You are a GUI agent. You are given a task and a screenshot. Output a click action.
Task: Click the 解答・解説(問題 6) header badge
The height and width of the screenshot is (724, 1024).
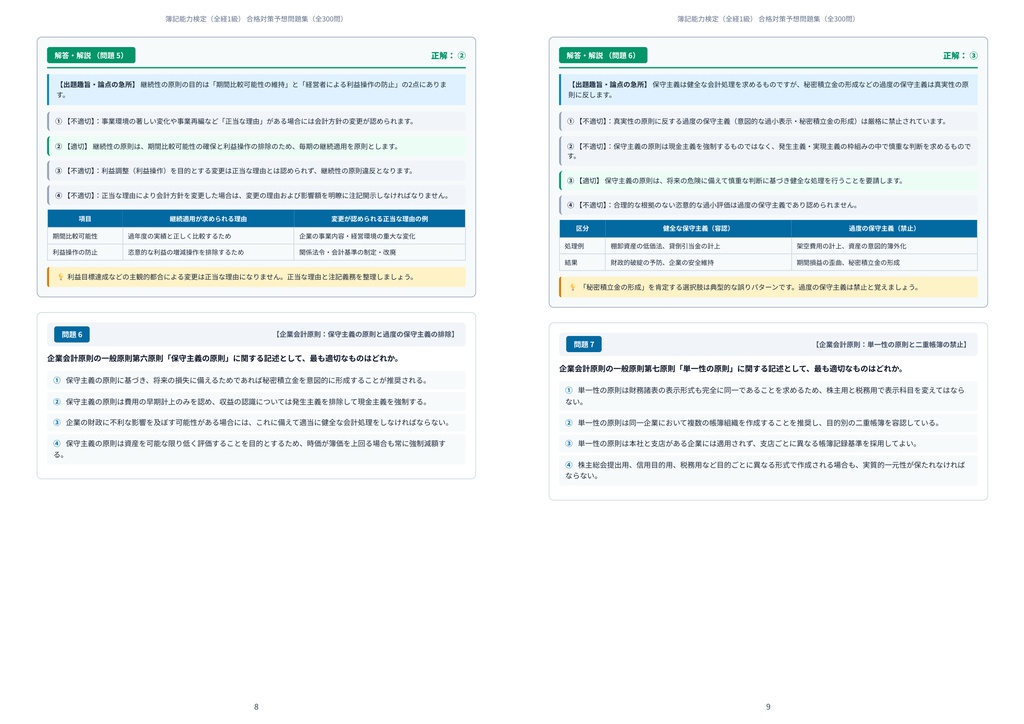(603, 55)
